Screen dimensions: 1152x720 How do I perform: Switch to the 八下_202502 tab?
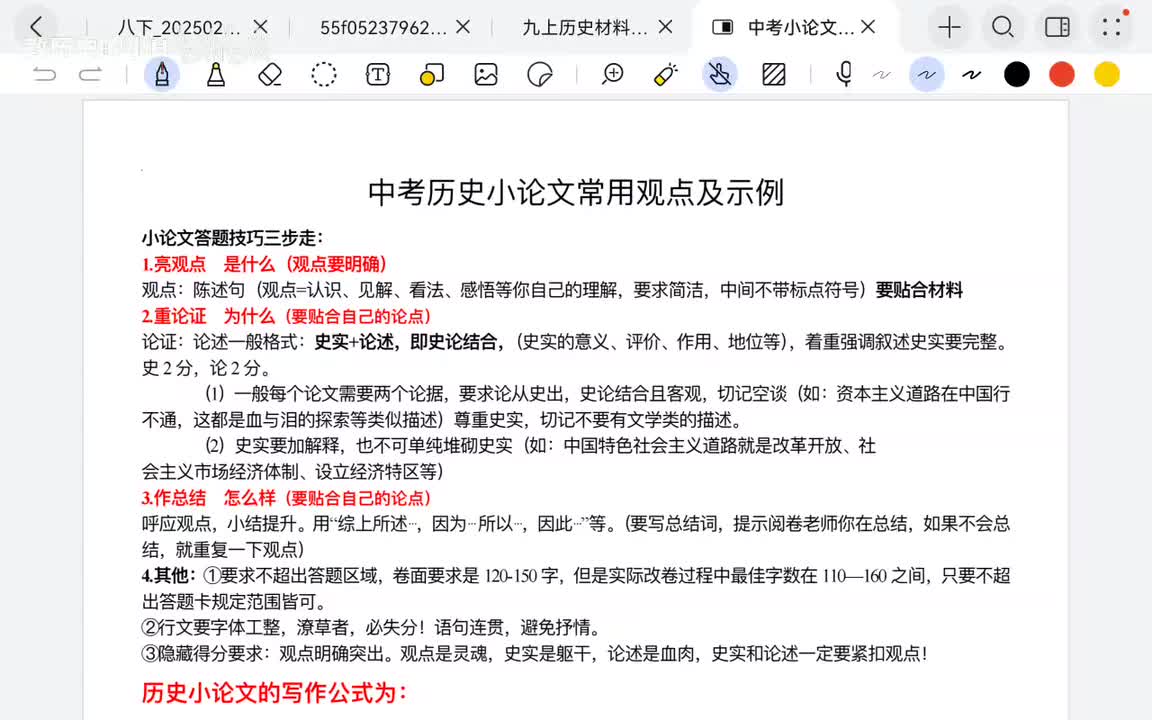click(x=179, y=27)
